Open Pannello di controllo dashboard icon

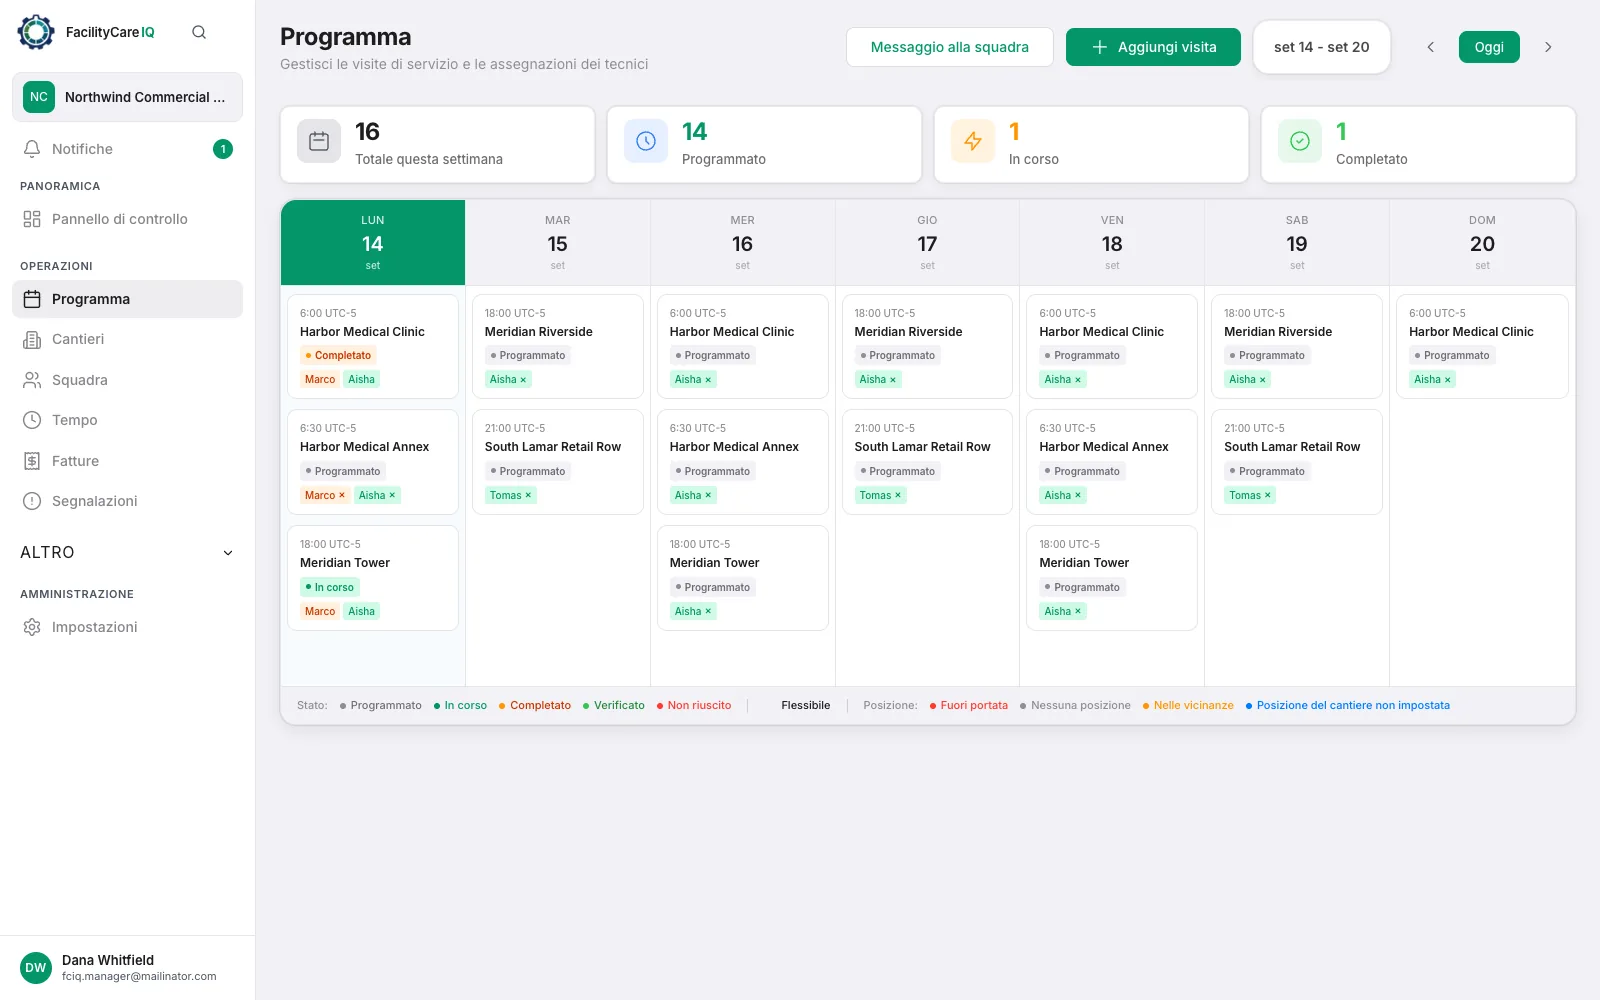tap(32, 219)
